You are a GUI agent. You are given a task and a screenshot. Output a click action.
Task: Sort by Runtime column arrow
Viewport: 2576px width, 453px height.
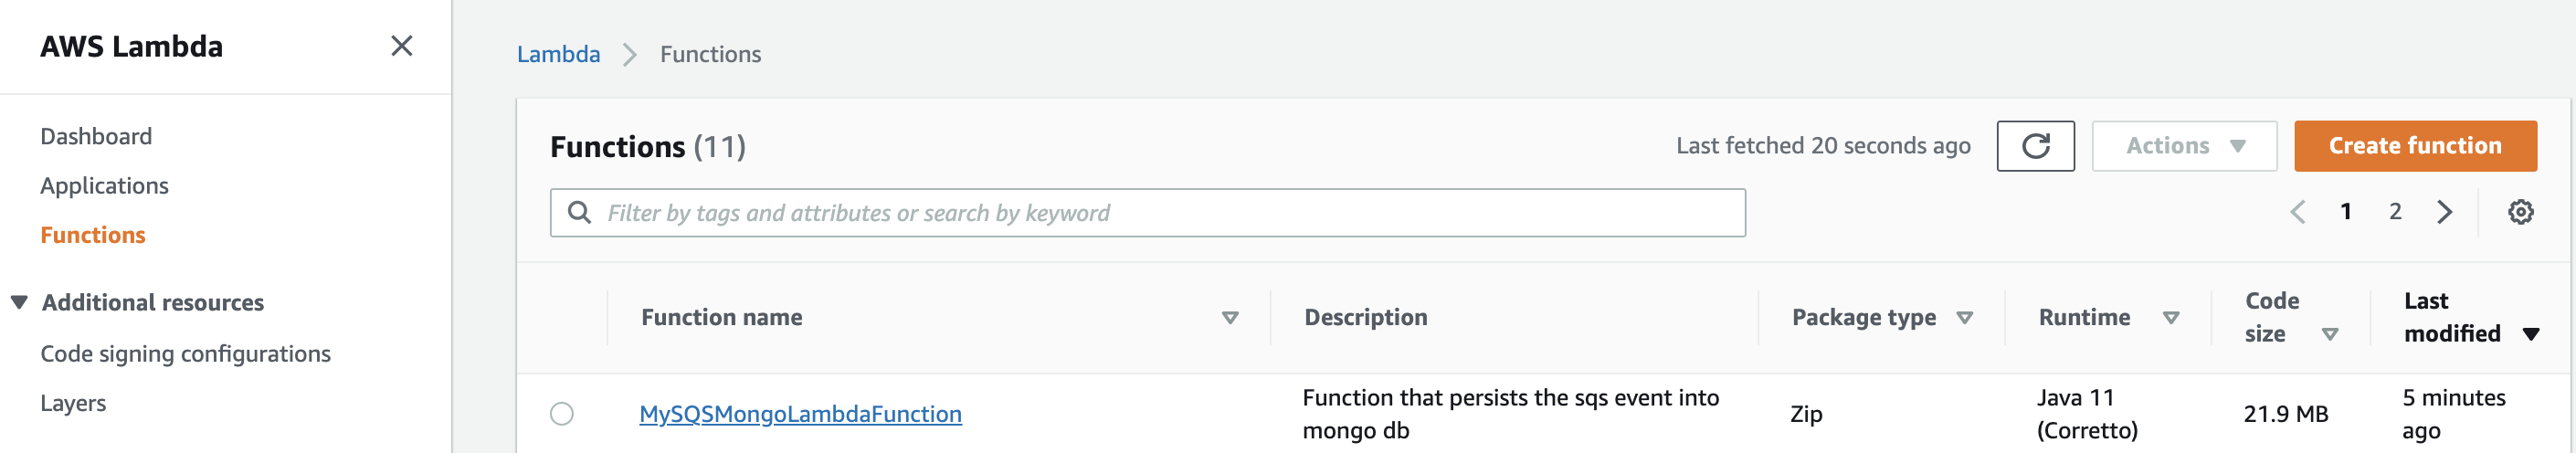pos(2170,318)
